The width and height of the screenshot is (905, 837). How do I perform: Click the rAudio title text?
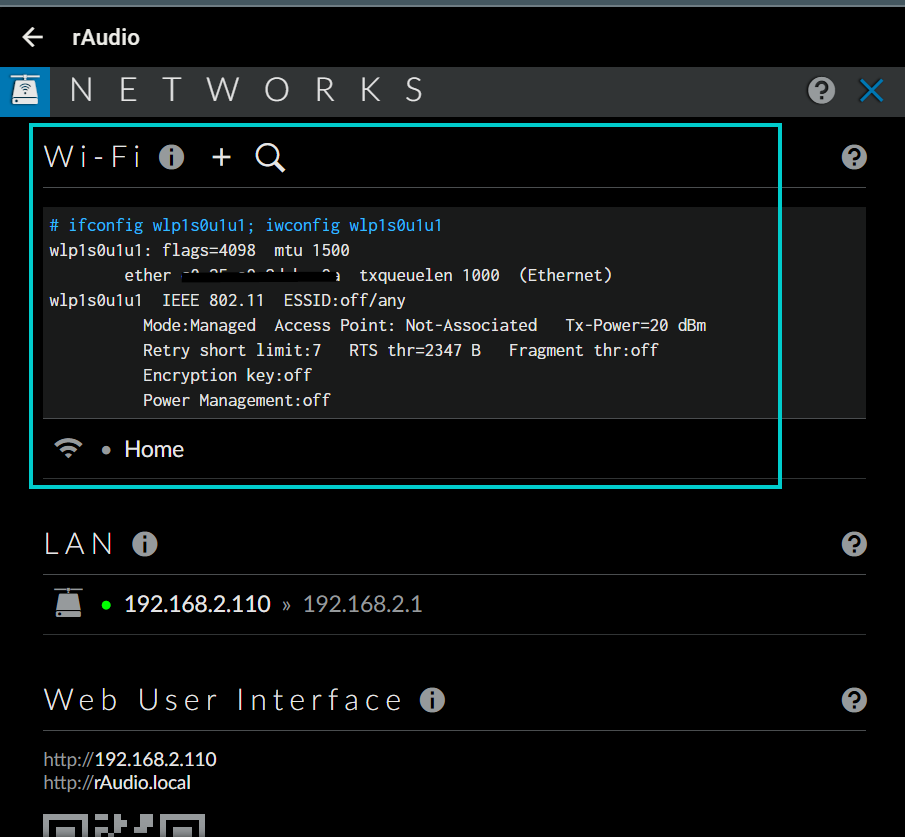click(x=106, y=38)
